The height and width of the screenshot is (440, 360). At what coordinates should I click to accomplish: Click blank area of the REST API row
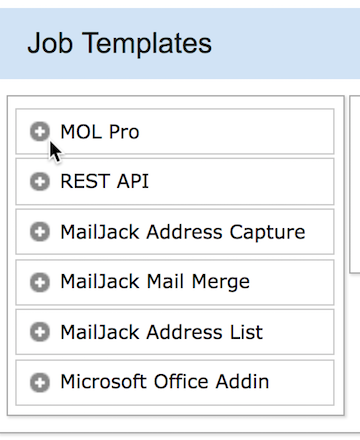pyautogui.click(x=240, y=182)
